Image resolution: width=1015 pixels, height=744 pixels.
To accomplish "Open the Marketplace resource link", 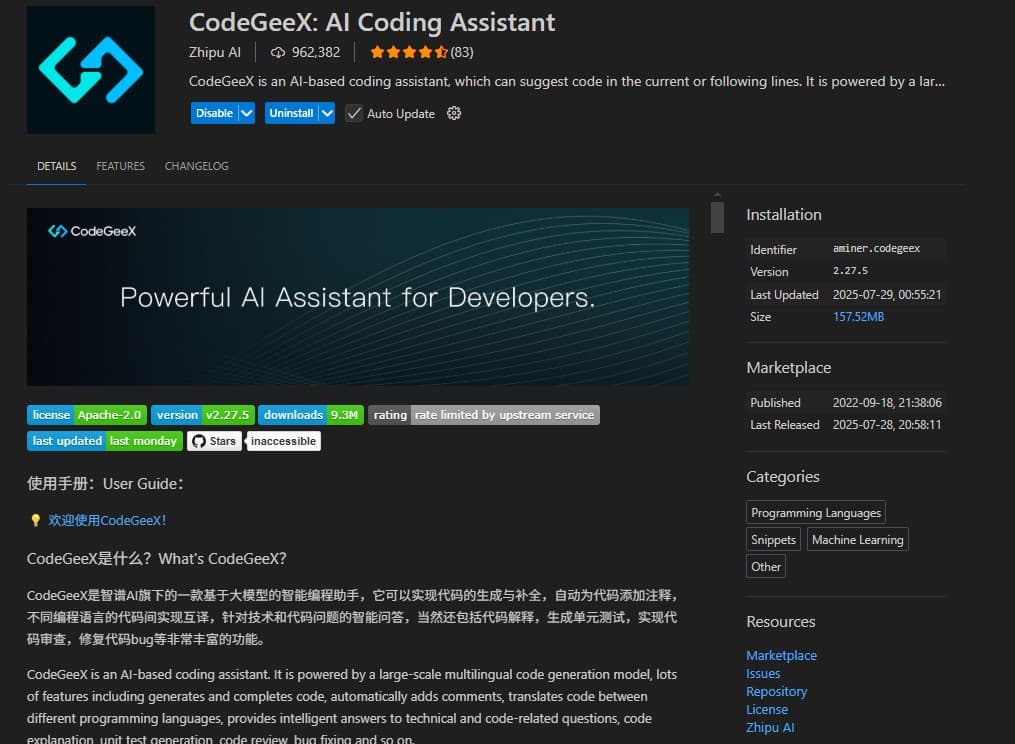I will [x=781, y=655].
